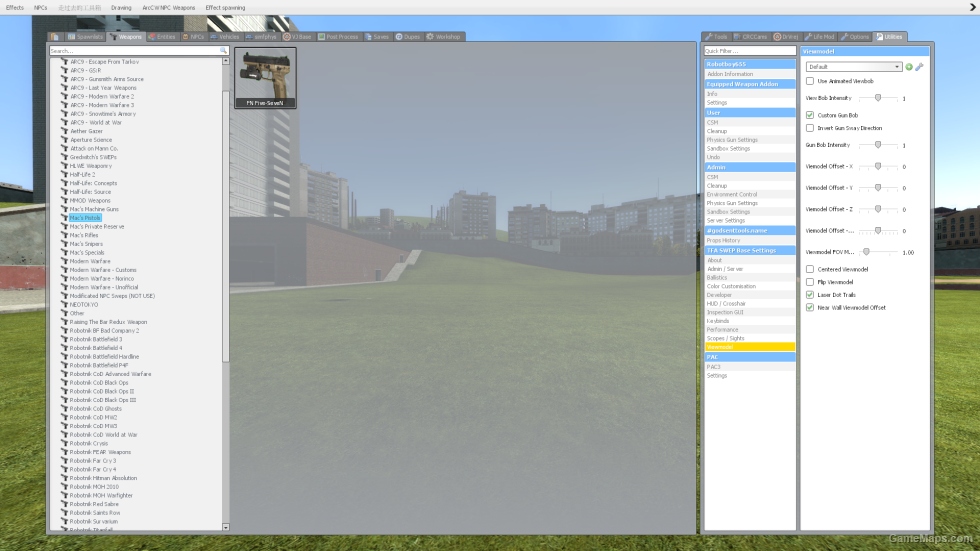Open the Drawing menu

[x=121, y=7]
